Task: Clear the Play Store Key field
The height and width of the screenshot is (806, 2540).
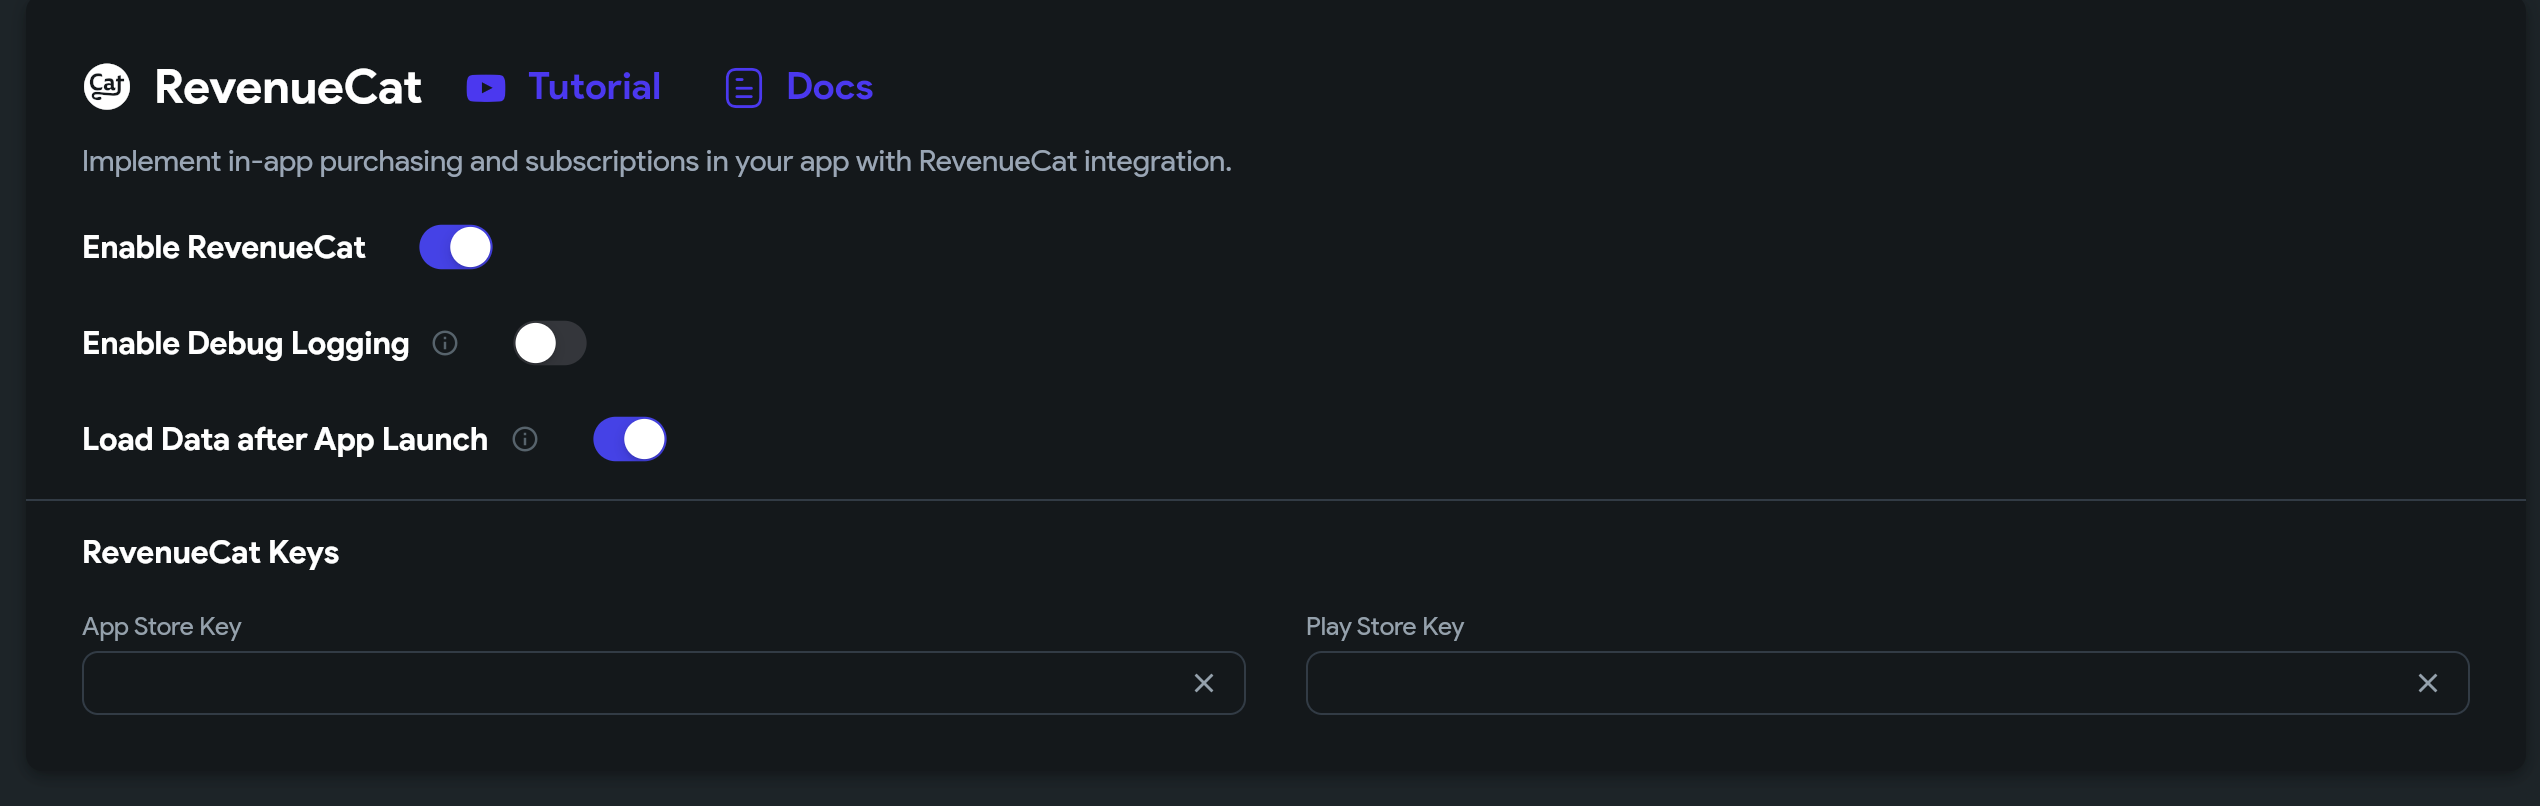Action: tap(2428, 683)
